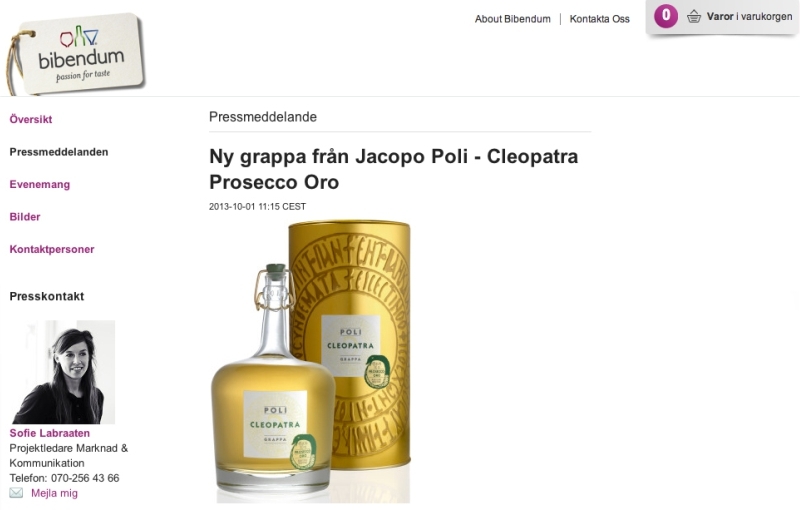The width and height of the screenshot is (800, 510).
Task: Click the envelope email icon
Action: 16,493
